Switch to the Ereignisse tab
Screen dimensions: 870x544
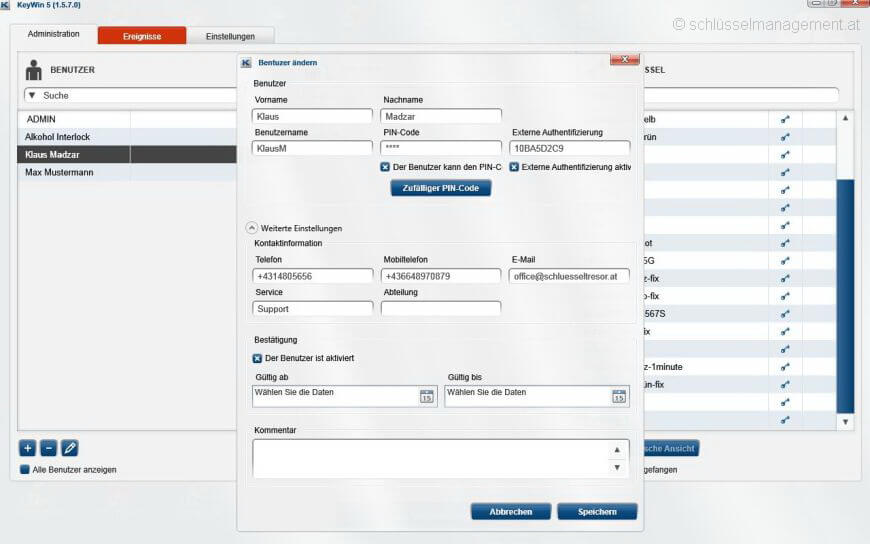(141, 36)
